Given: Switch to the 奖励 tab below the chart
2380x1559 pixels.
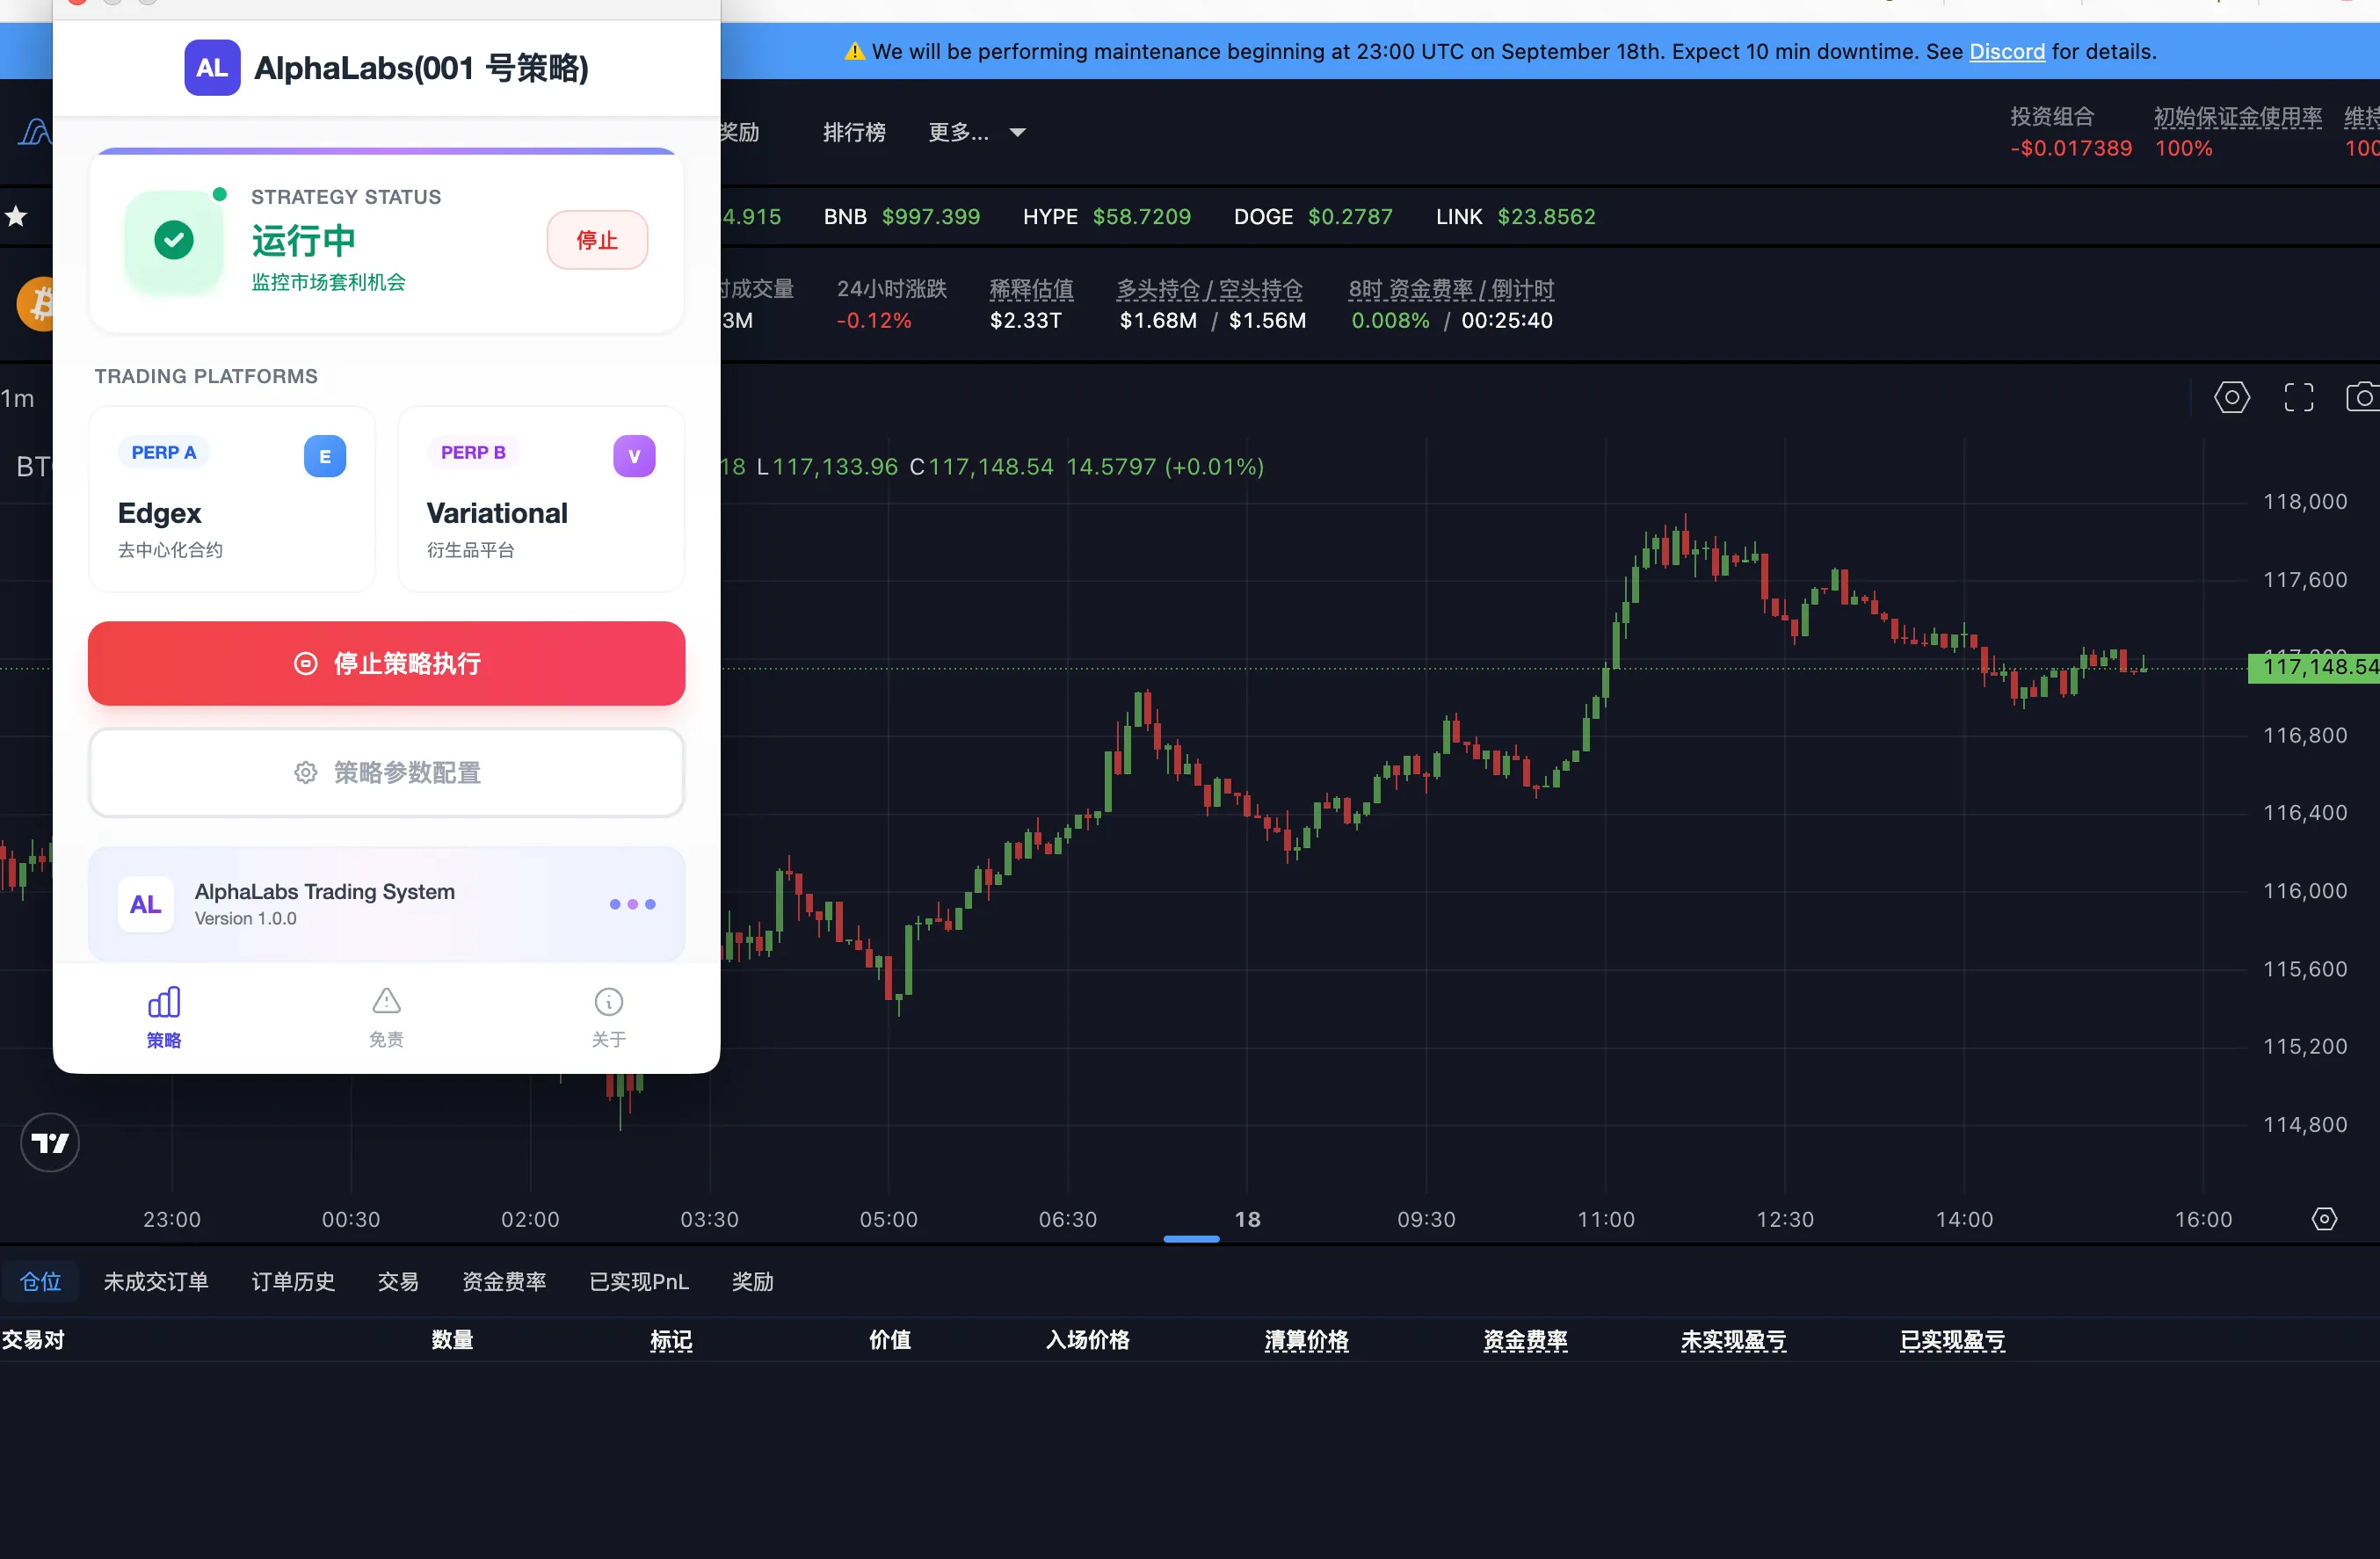Looking at the screenshot, I should click(x=752, y=1281).
